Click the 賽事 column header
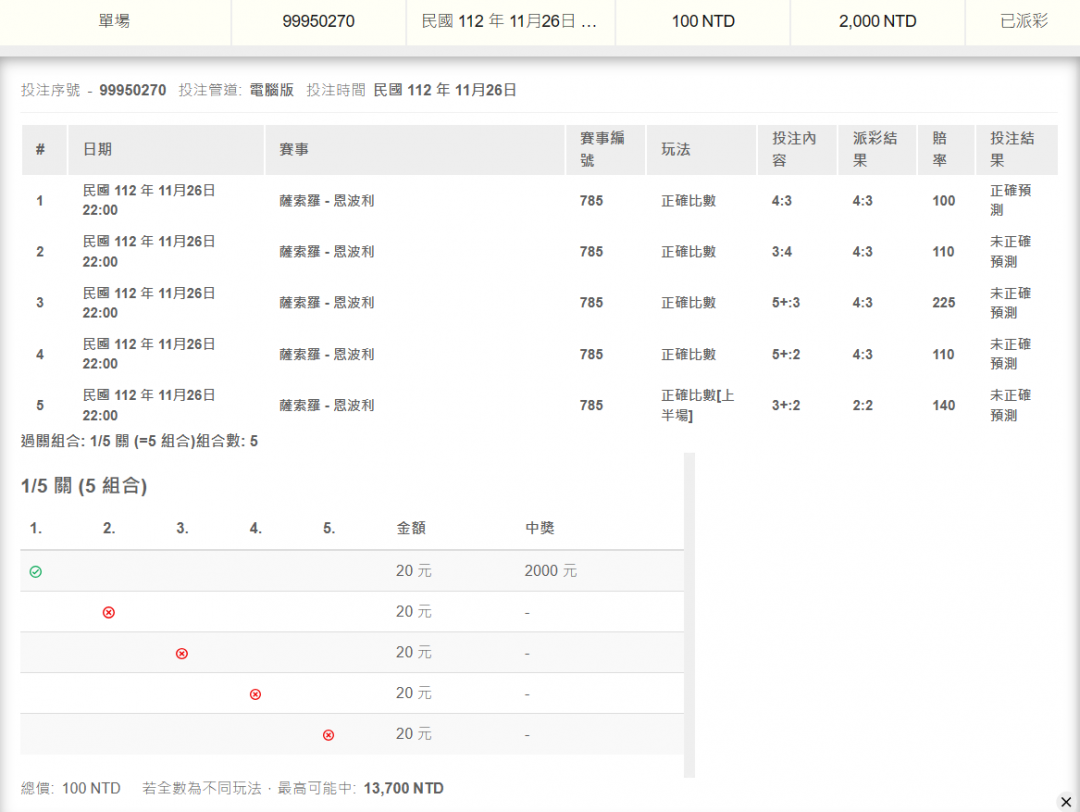Image resolution: width=1080 pixels, height=812 pixels. (x=415, y=149)
